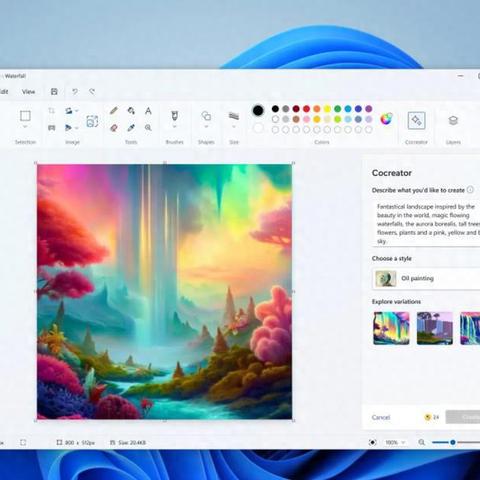The width and height of the screenshot is (480, 480).
Task: Expand the Rotate options dropdown arrow
Action: (77, 111)
